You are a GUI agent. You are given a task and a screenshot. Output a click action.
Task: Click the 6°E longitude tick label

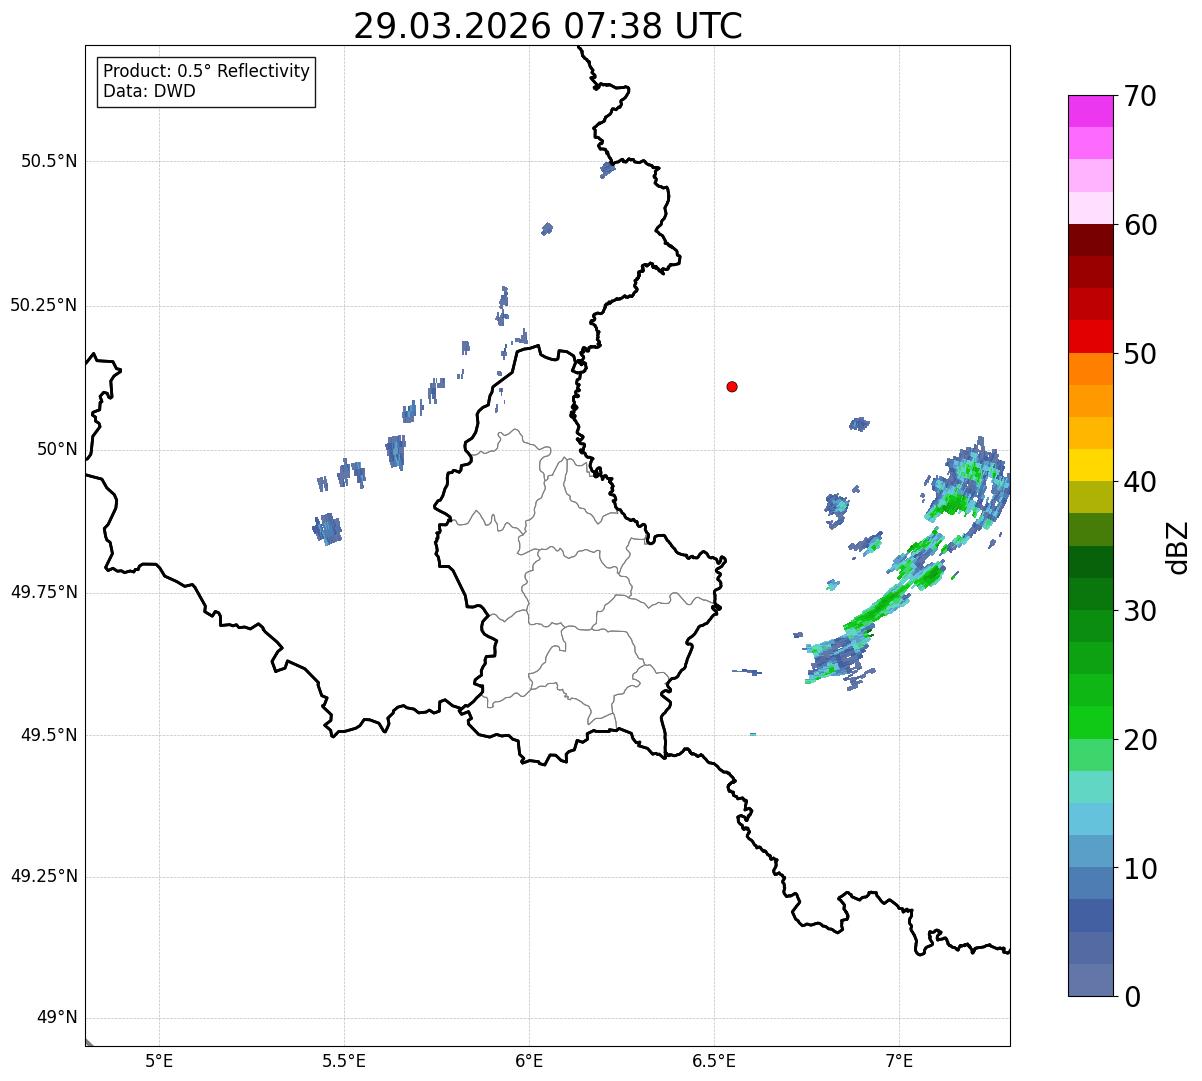[x=529, y=1061]
